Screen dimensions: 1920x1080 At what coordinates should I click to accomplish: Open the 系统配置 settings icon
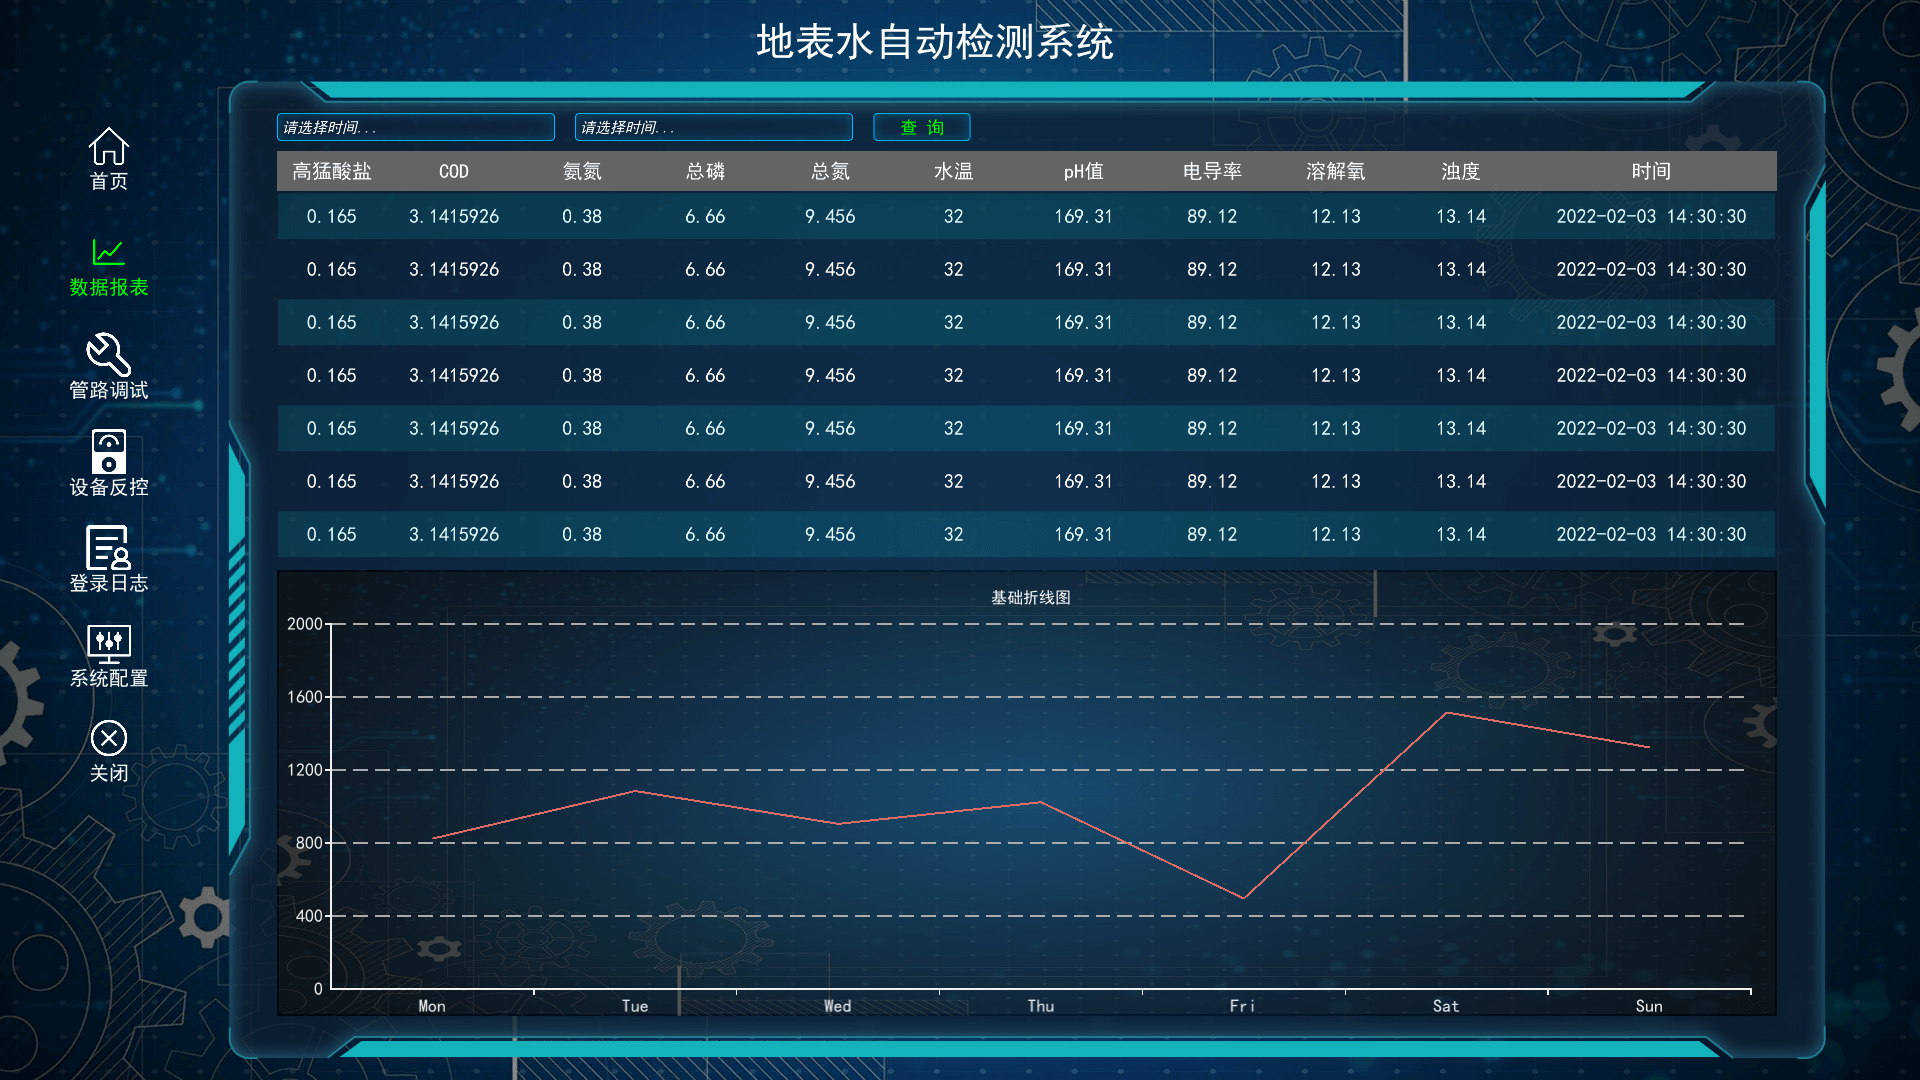(x=109, y=644)
